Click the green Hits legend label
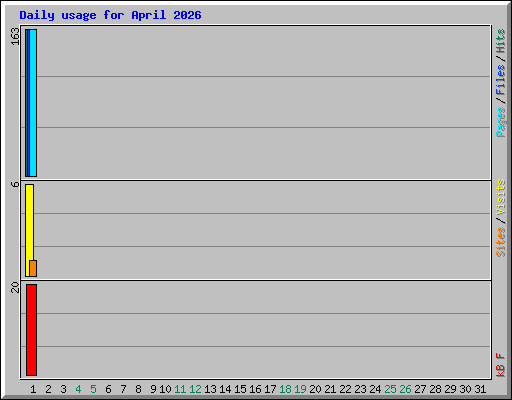The width and height of the screenshot is (512, 400). 501,41
